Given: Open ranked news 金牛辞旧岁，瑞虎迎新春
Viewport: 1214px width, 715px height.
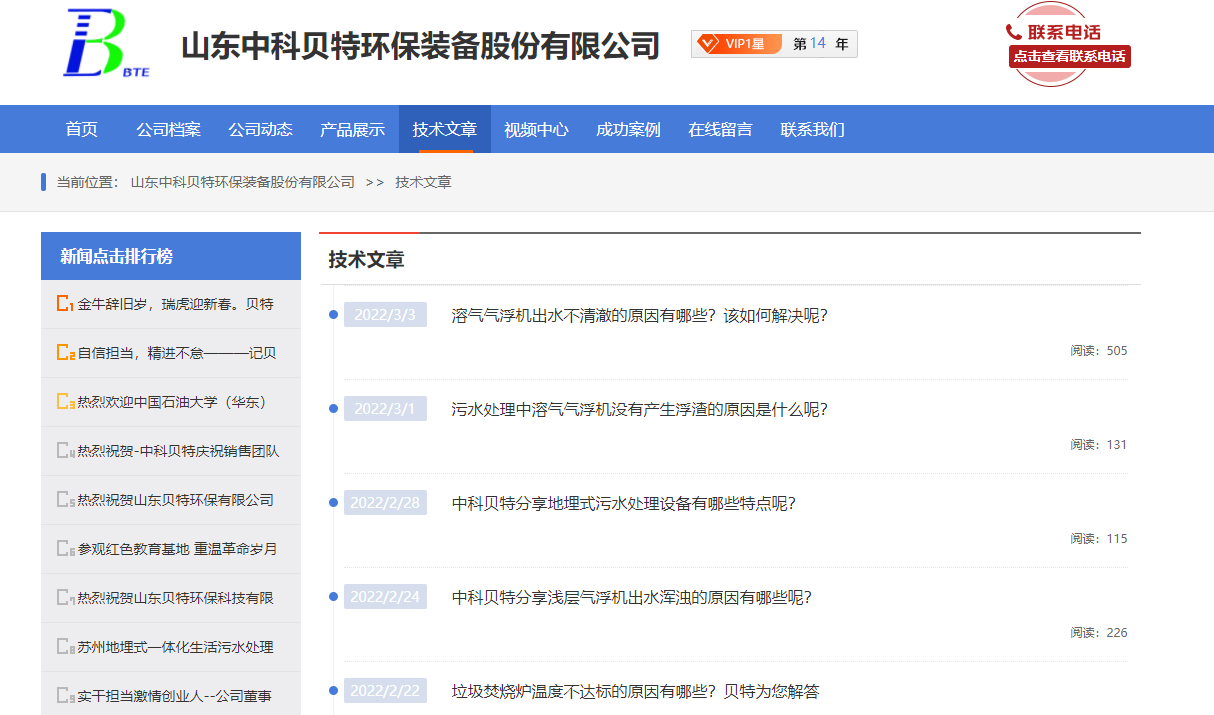Looking at the screenshot, I should [x=176, y=304].
